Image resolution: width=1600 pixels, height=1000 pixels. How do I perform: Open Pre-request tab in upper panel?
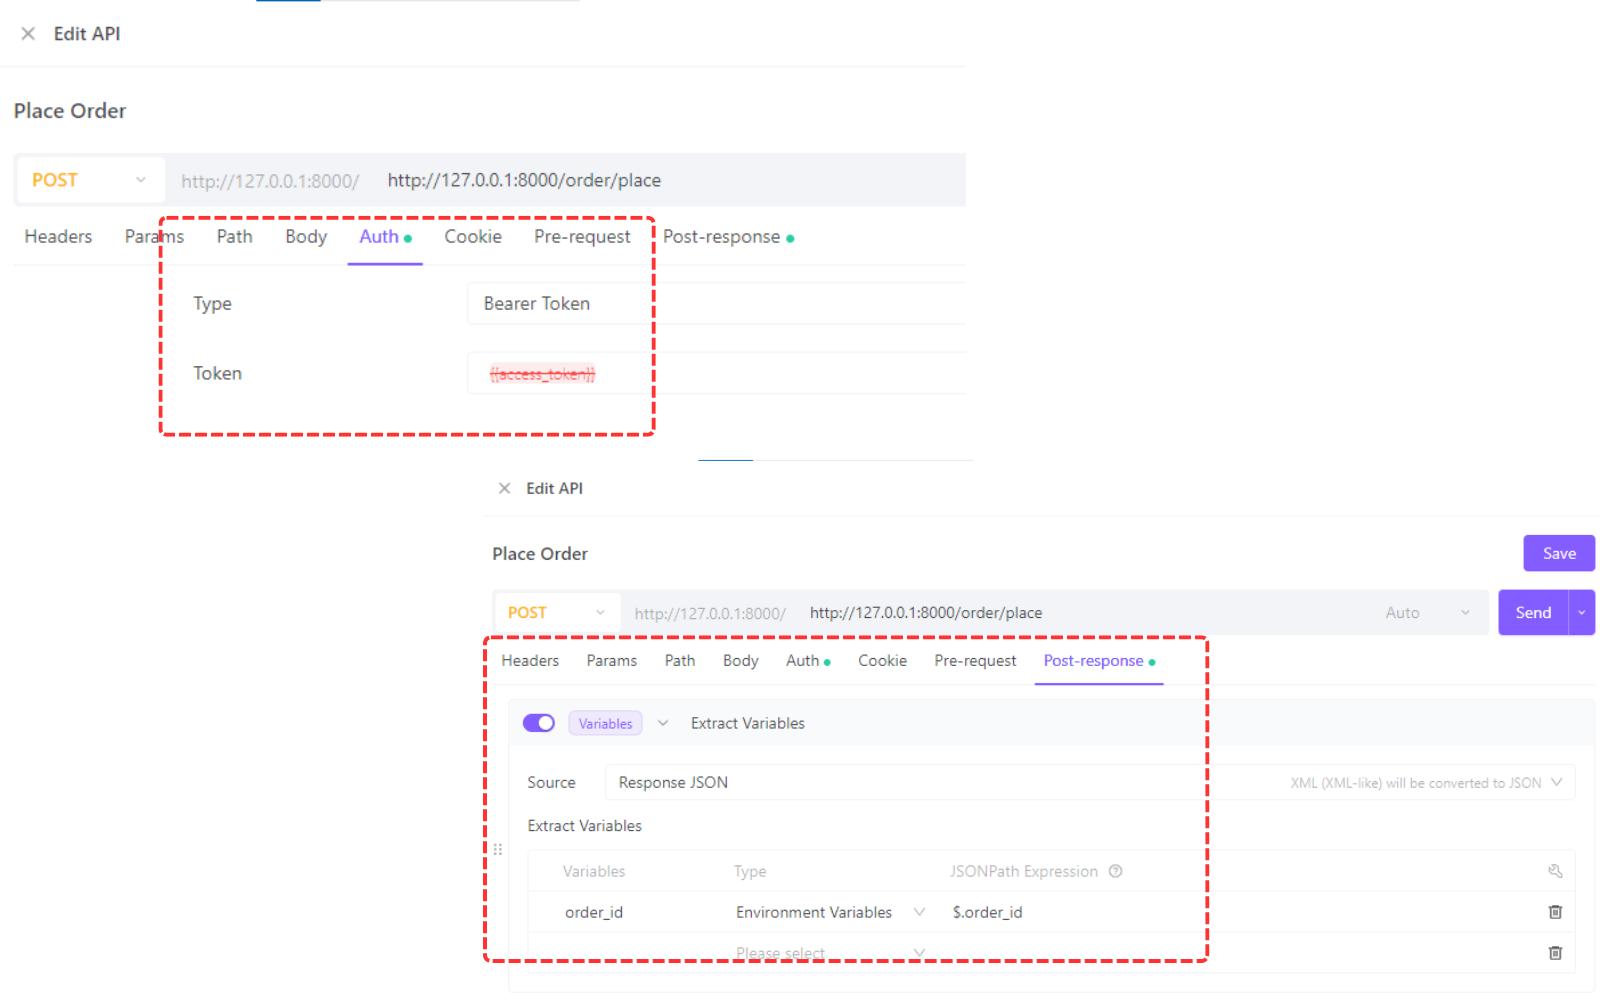pyautogui.click(x=582, y=237)
